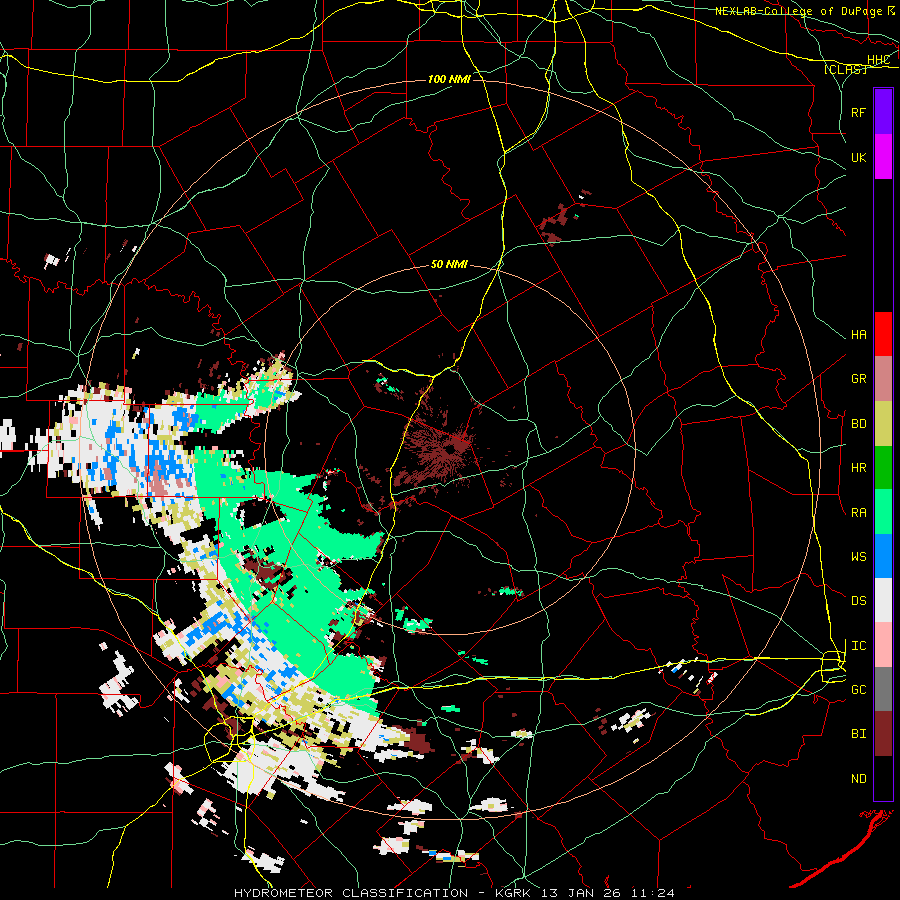Click the WS legend label

pos(859,557)
